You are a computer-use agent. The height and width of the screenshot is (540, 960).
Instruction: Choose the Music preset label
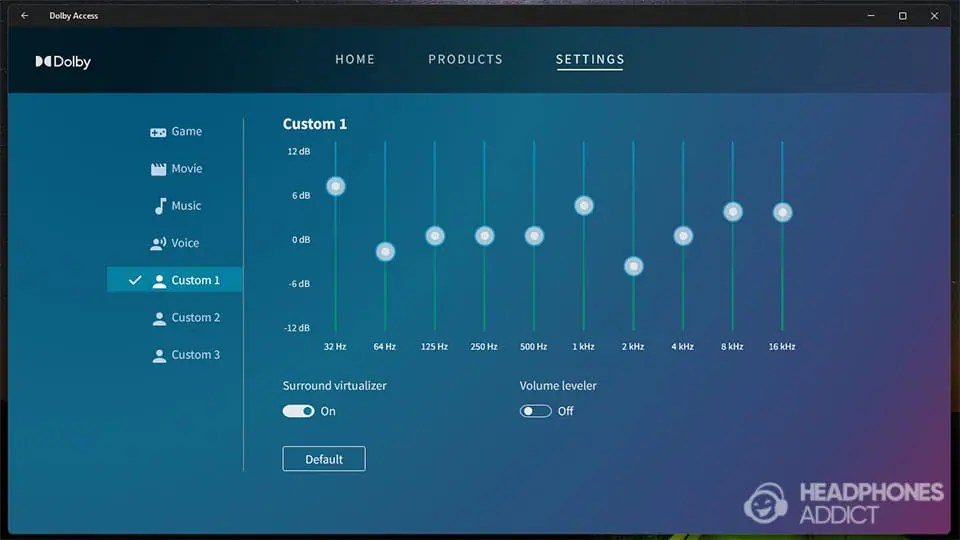(x=186, y=206)
